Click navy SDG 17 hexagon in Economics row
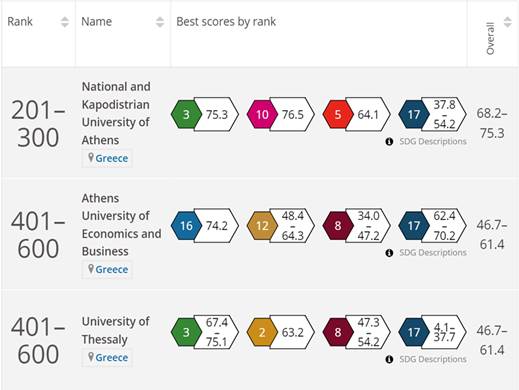This screenshot has height=390, width=519. [414, 226]
